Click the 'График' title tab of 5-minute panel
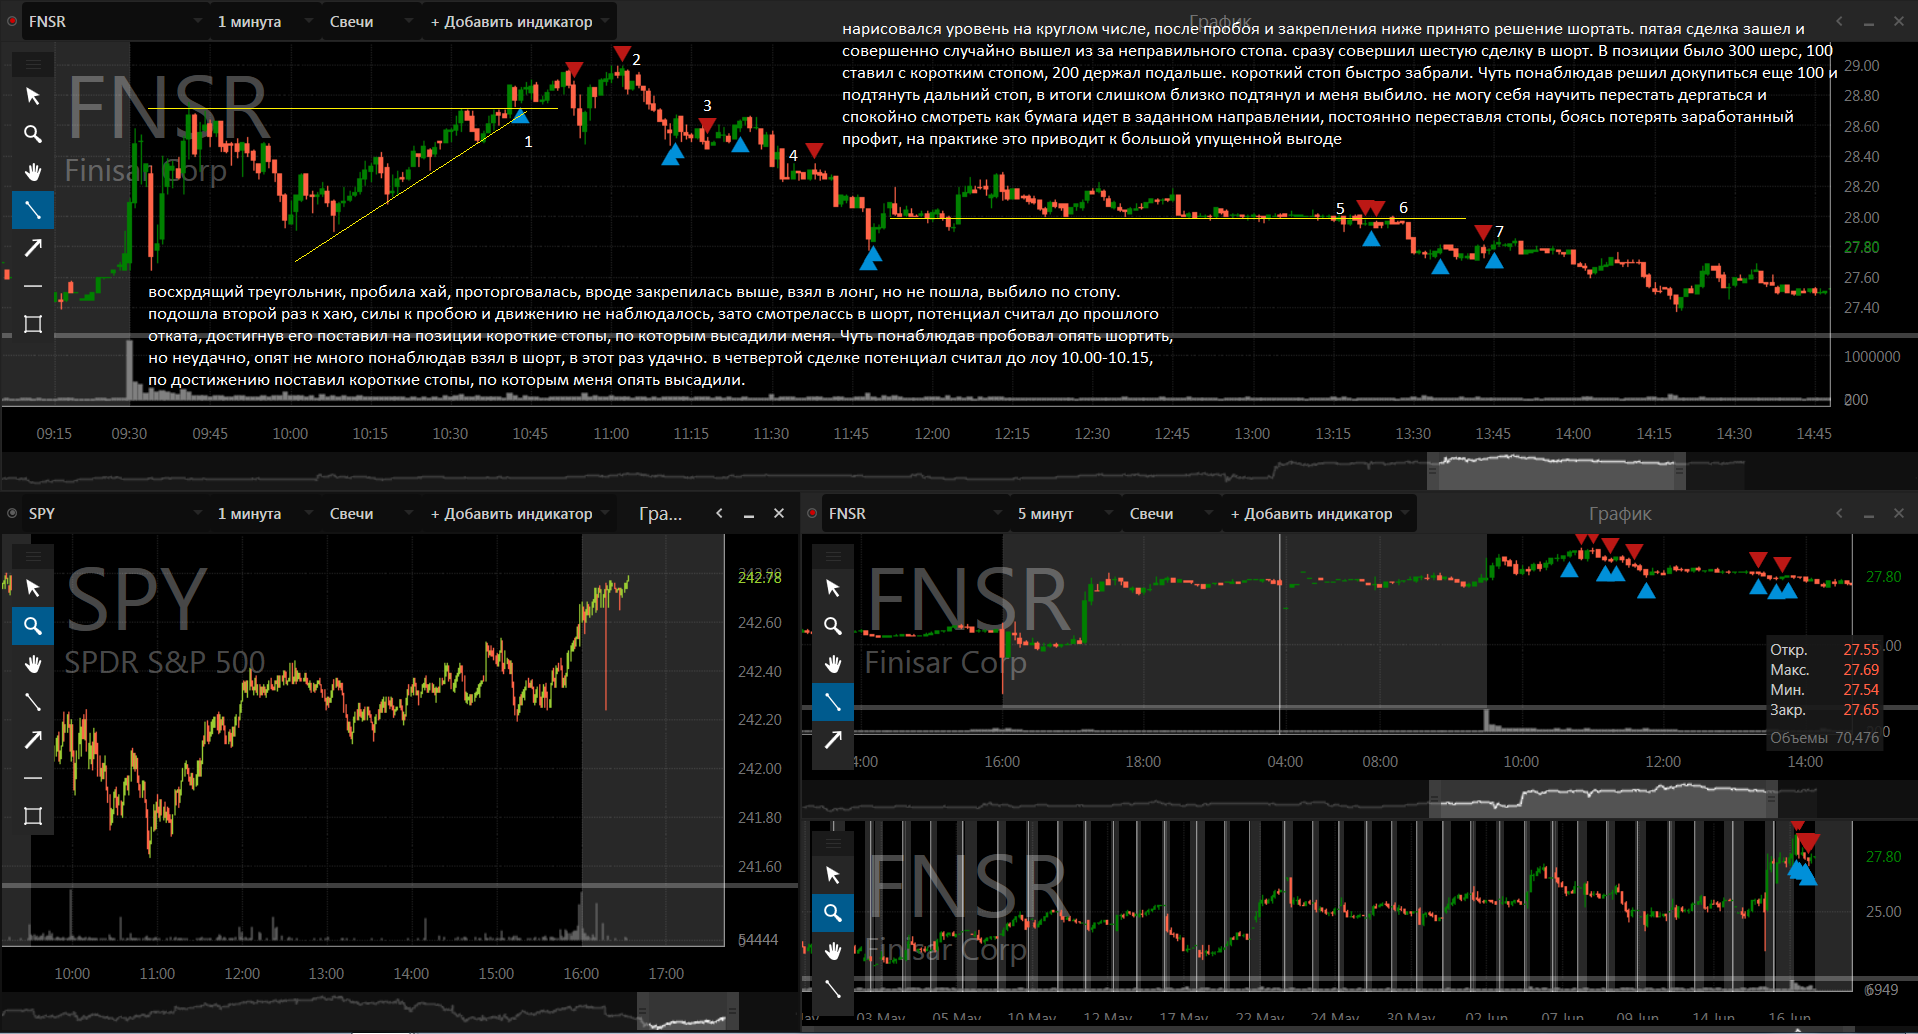1918x1034 pixels. 1620,513
